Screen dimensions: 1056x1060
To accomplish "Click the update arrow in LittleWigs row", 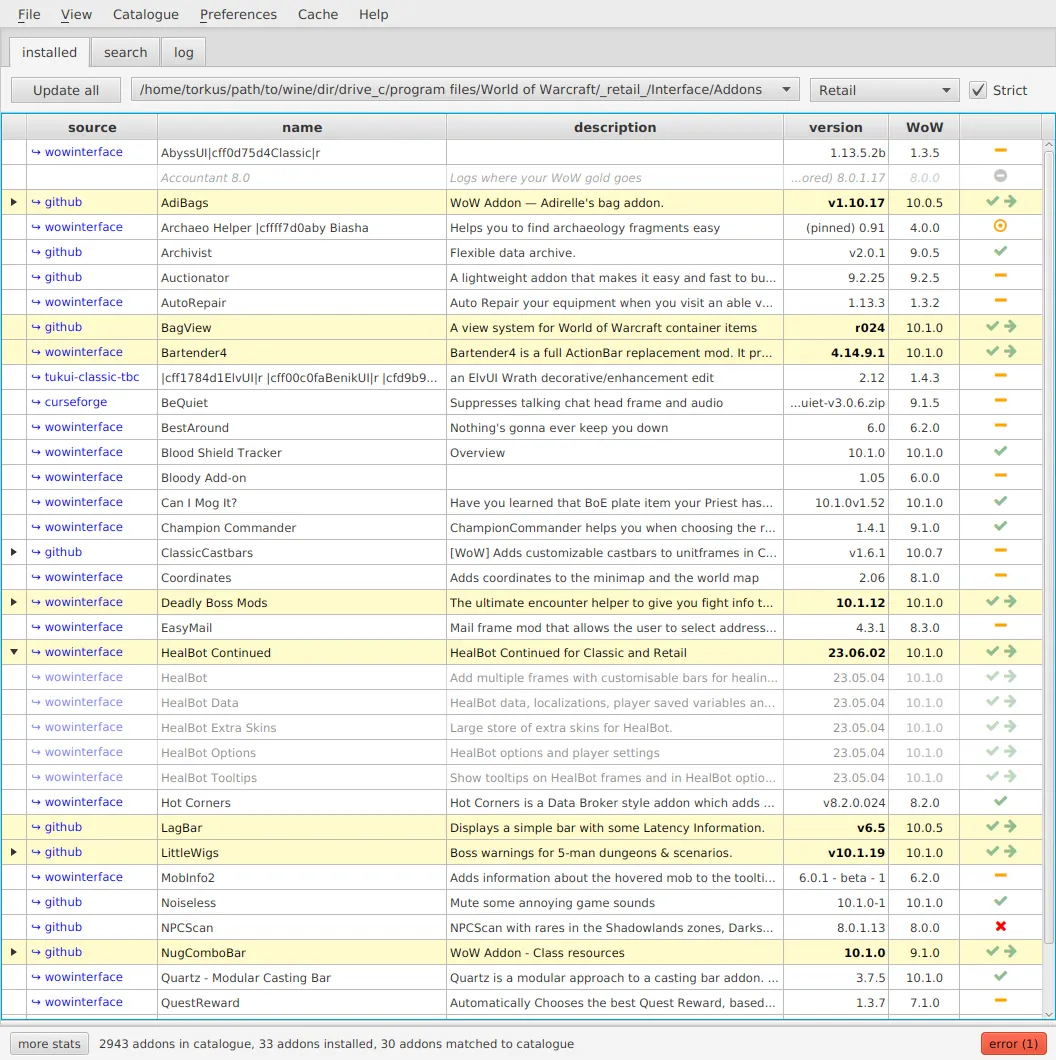I will point(1010,852).
